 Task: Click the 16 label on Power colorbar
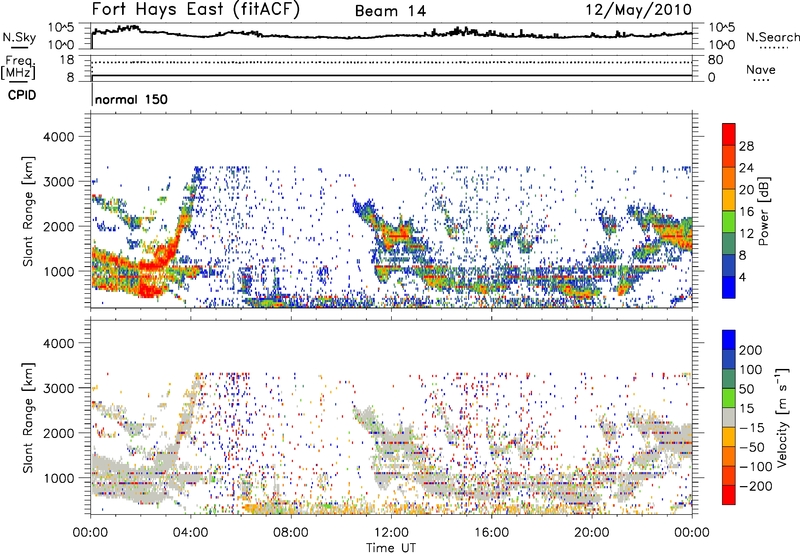click(746, 212)
